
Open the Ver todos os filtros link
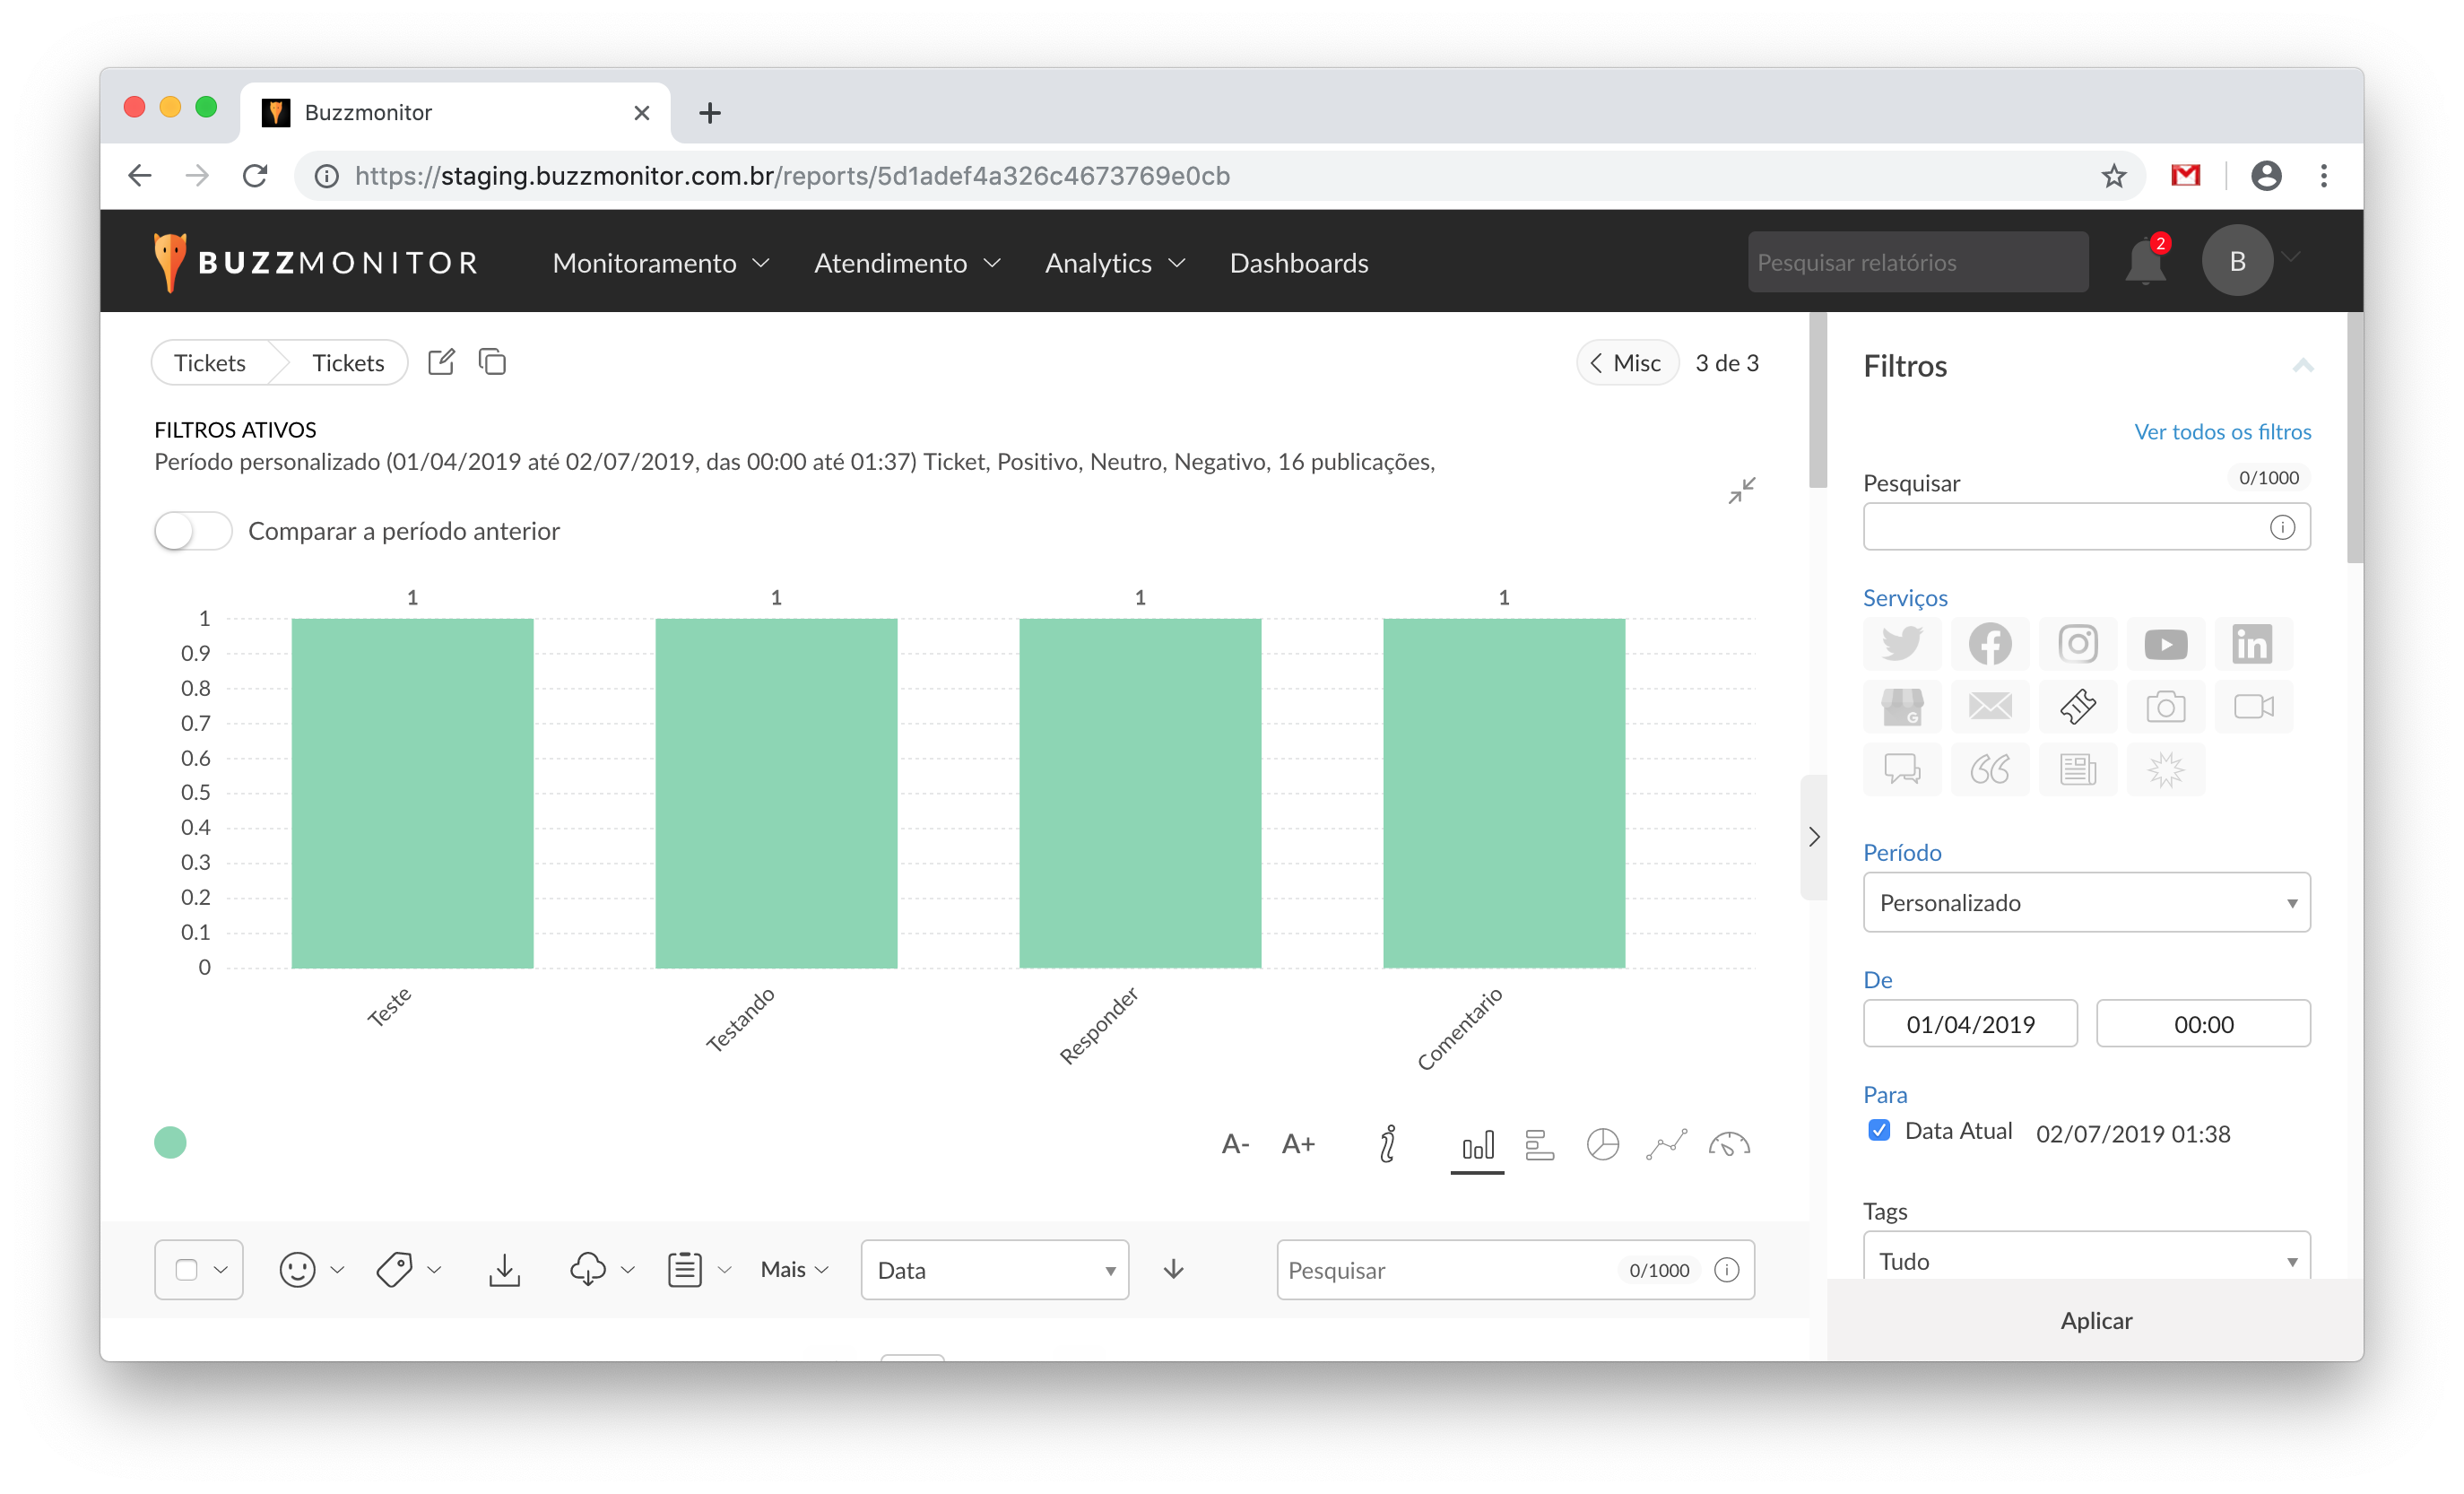[2222, 432]
